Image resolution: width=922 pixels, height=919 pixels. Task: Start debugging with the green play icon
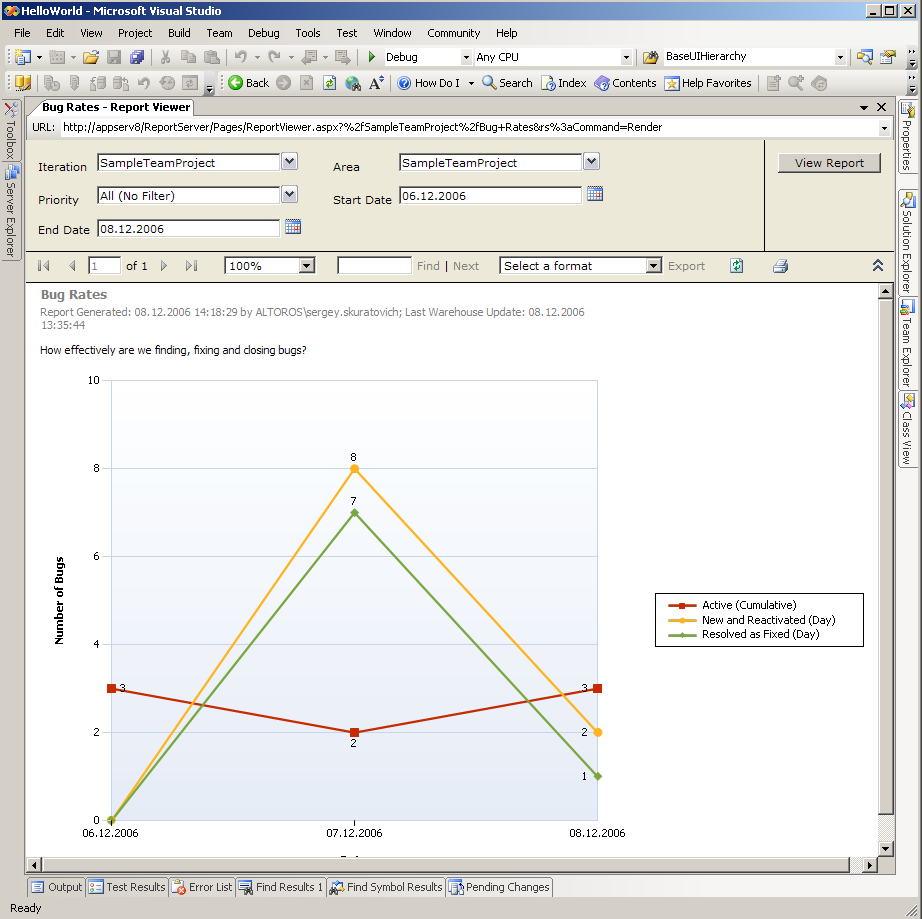372,56
